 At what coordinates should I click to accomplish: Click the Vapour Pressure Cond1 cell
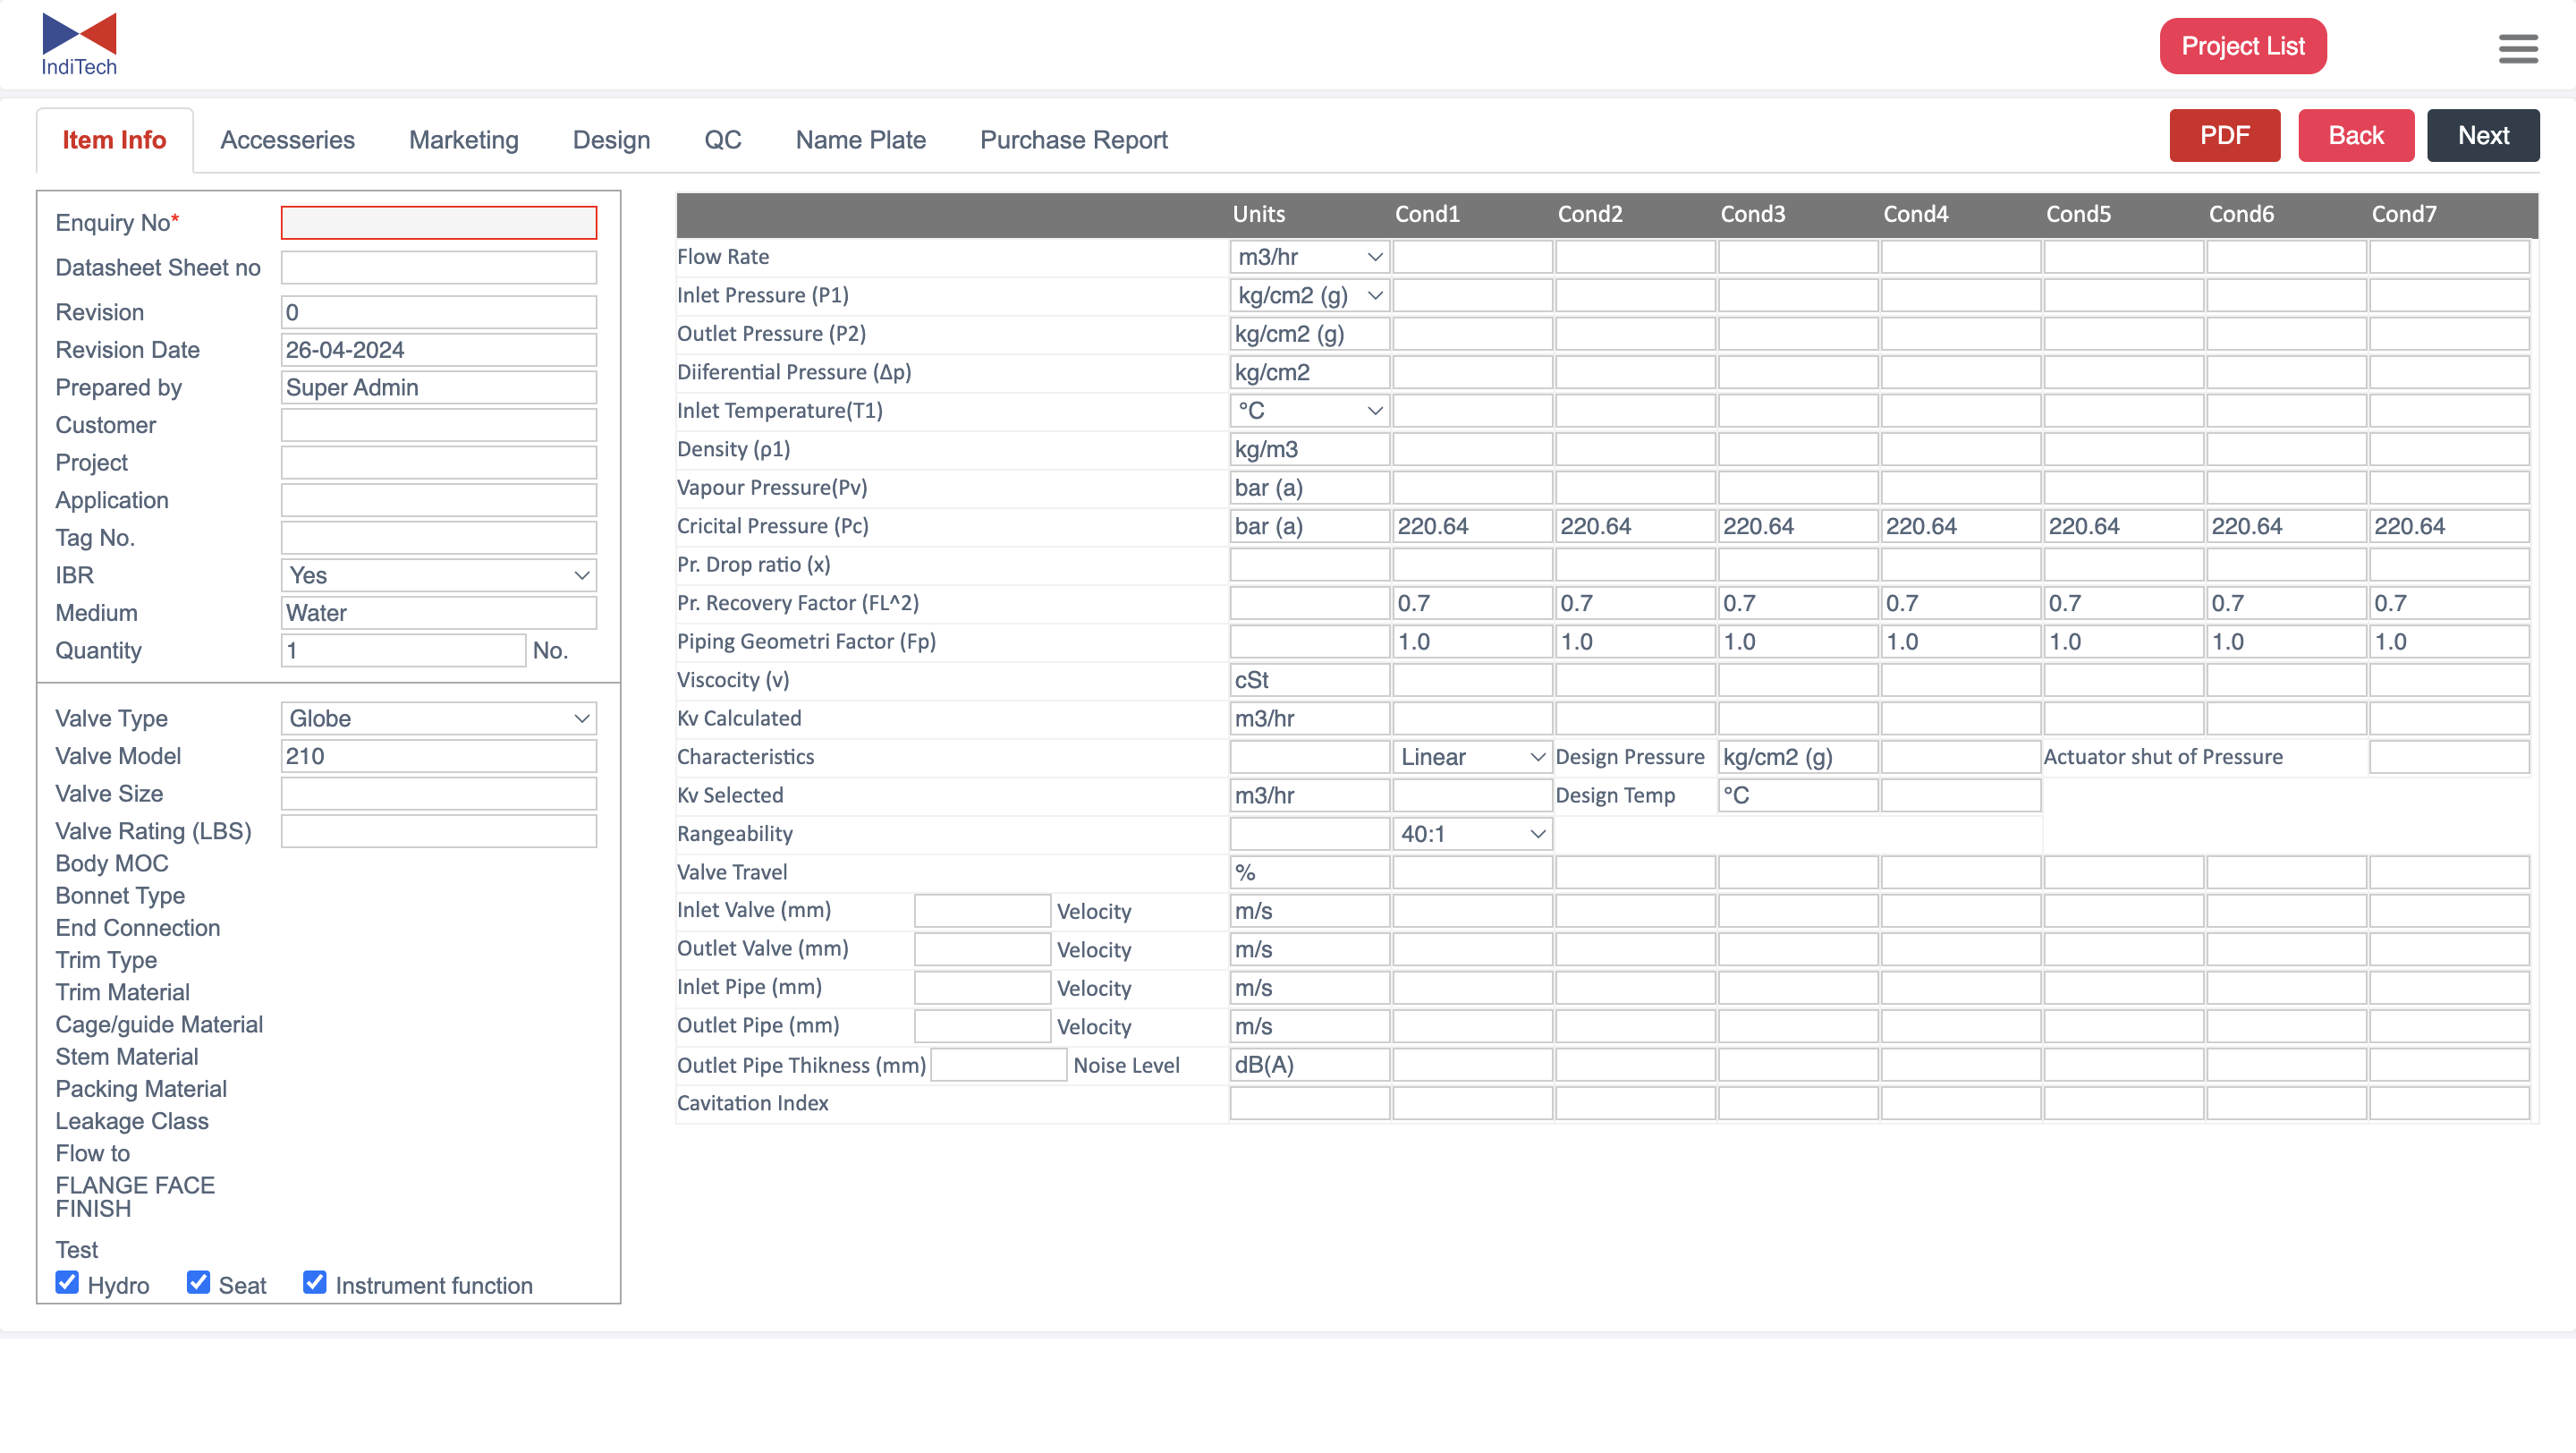click(1473, 488)
